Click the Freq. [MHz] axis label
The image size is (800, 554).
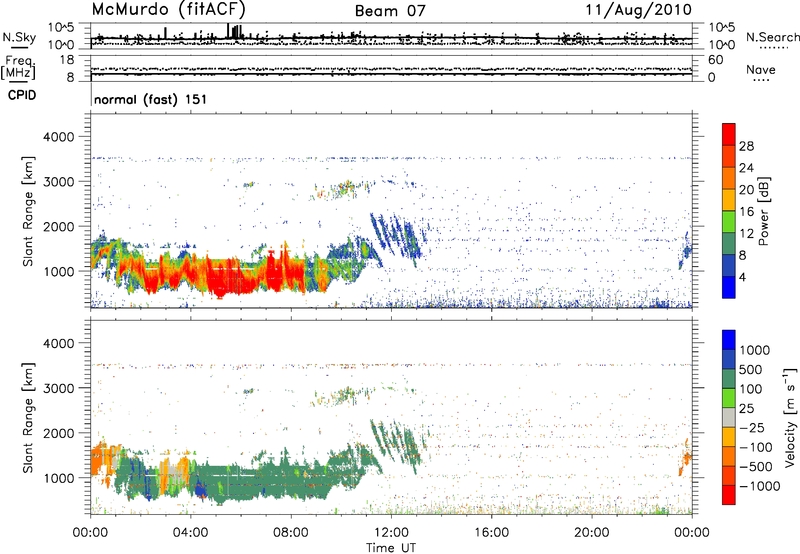(x=19, y=68)
